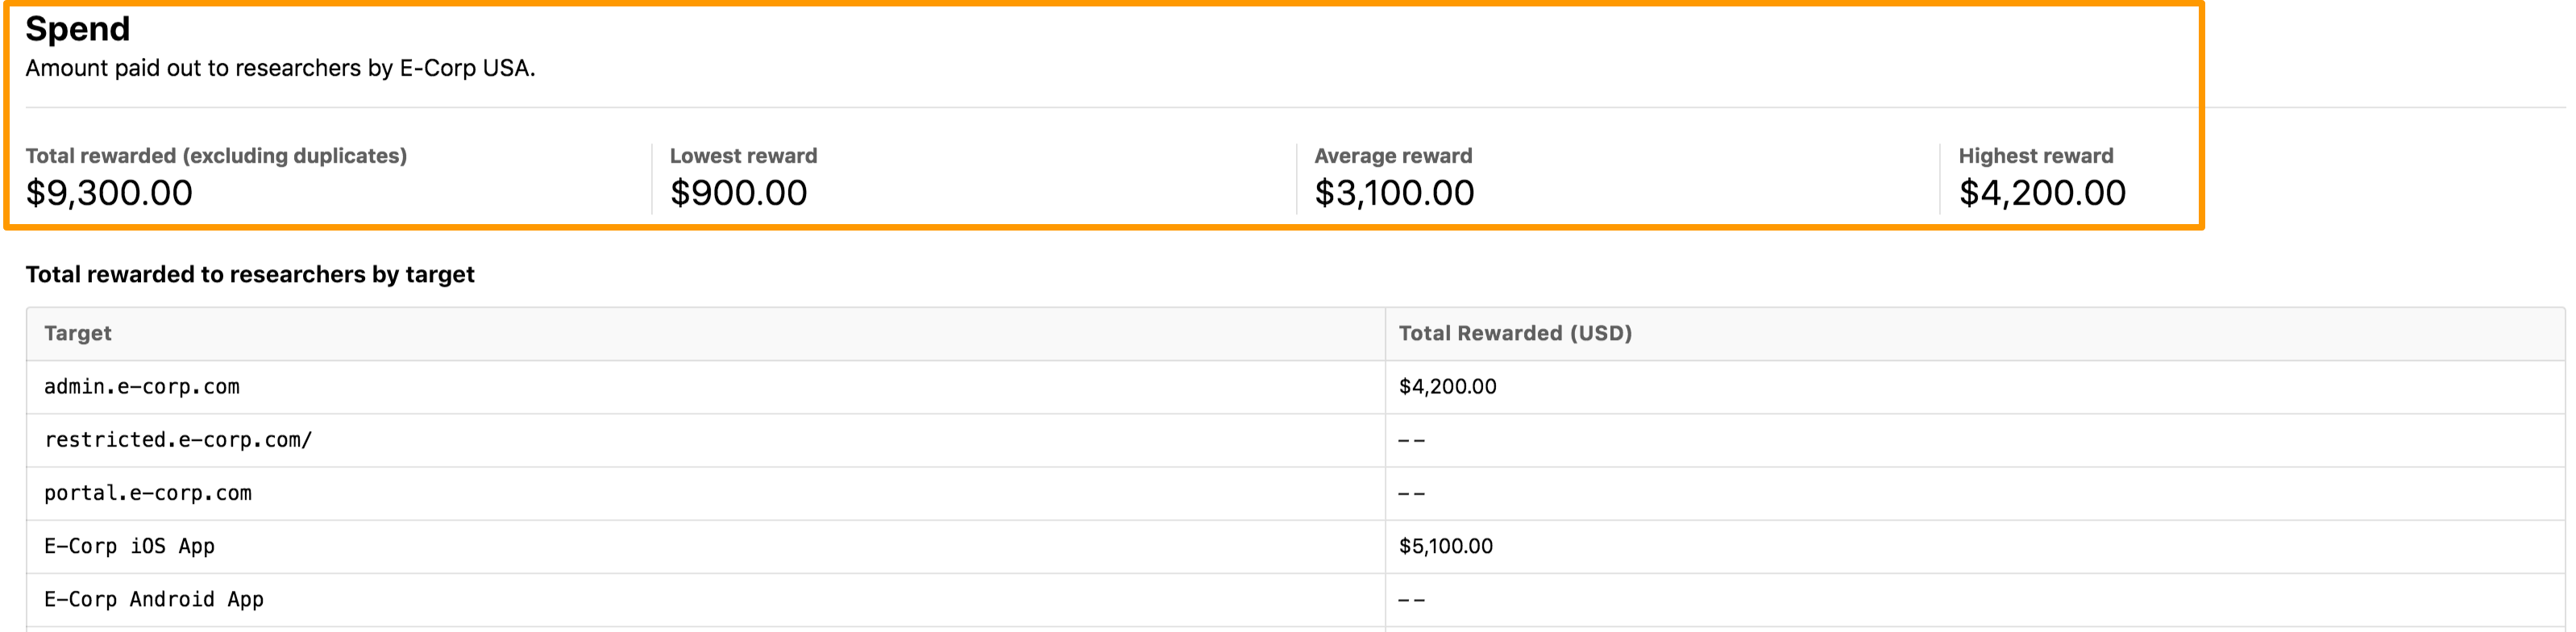Click the Lowest reward $900.00 figure

click(738, 192)
